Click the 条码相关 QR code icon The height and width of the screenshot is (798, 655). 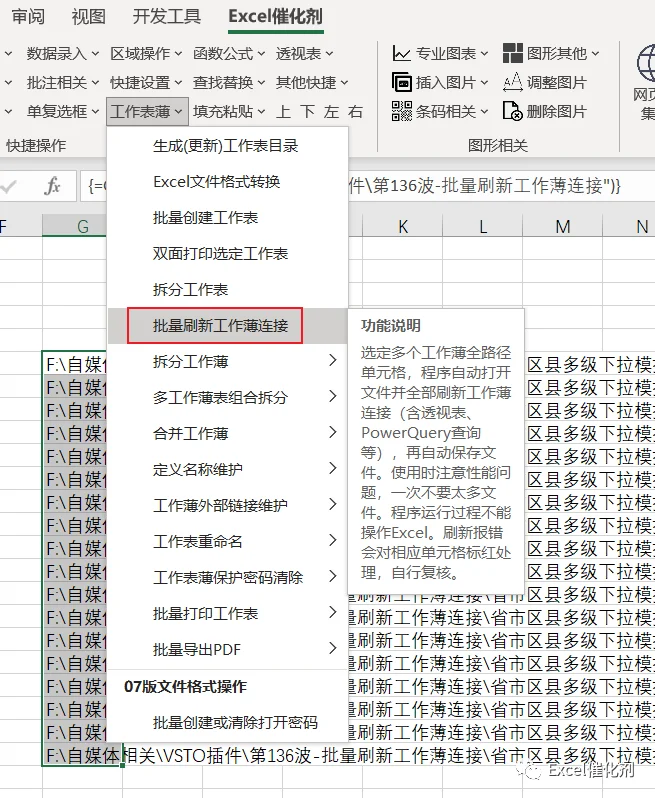402,111
